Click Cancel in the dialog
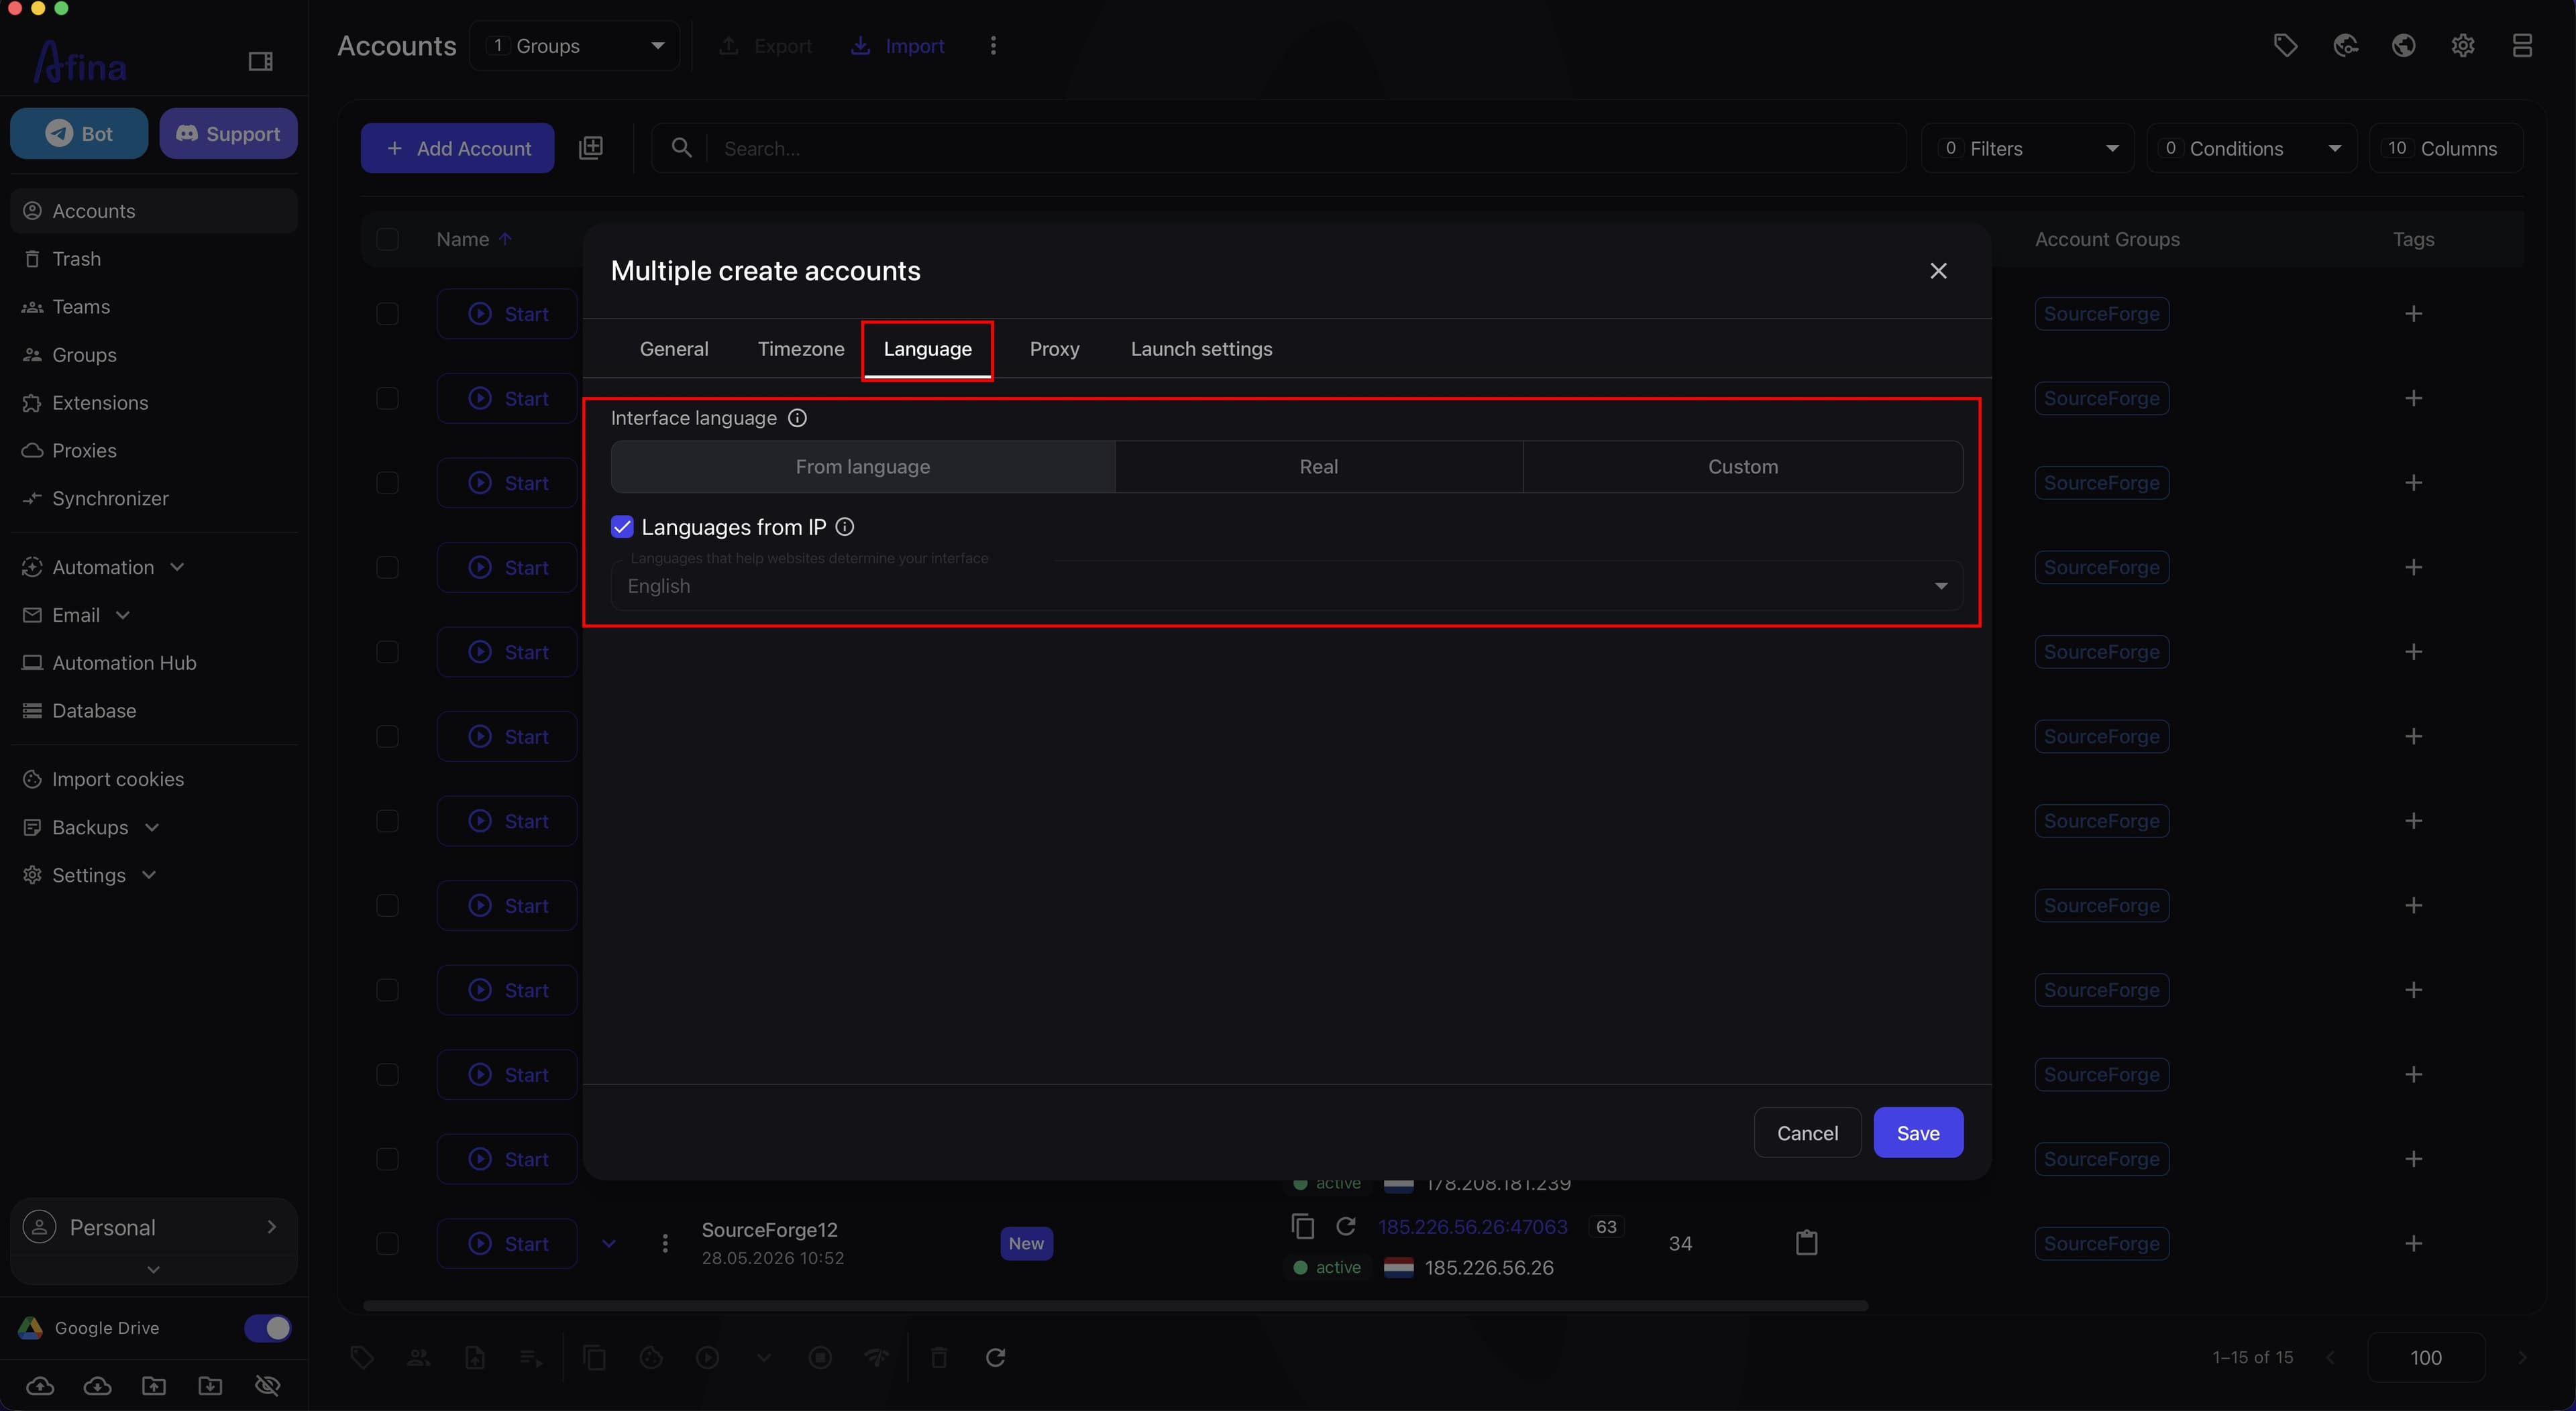 (1807, 1133)
